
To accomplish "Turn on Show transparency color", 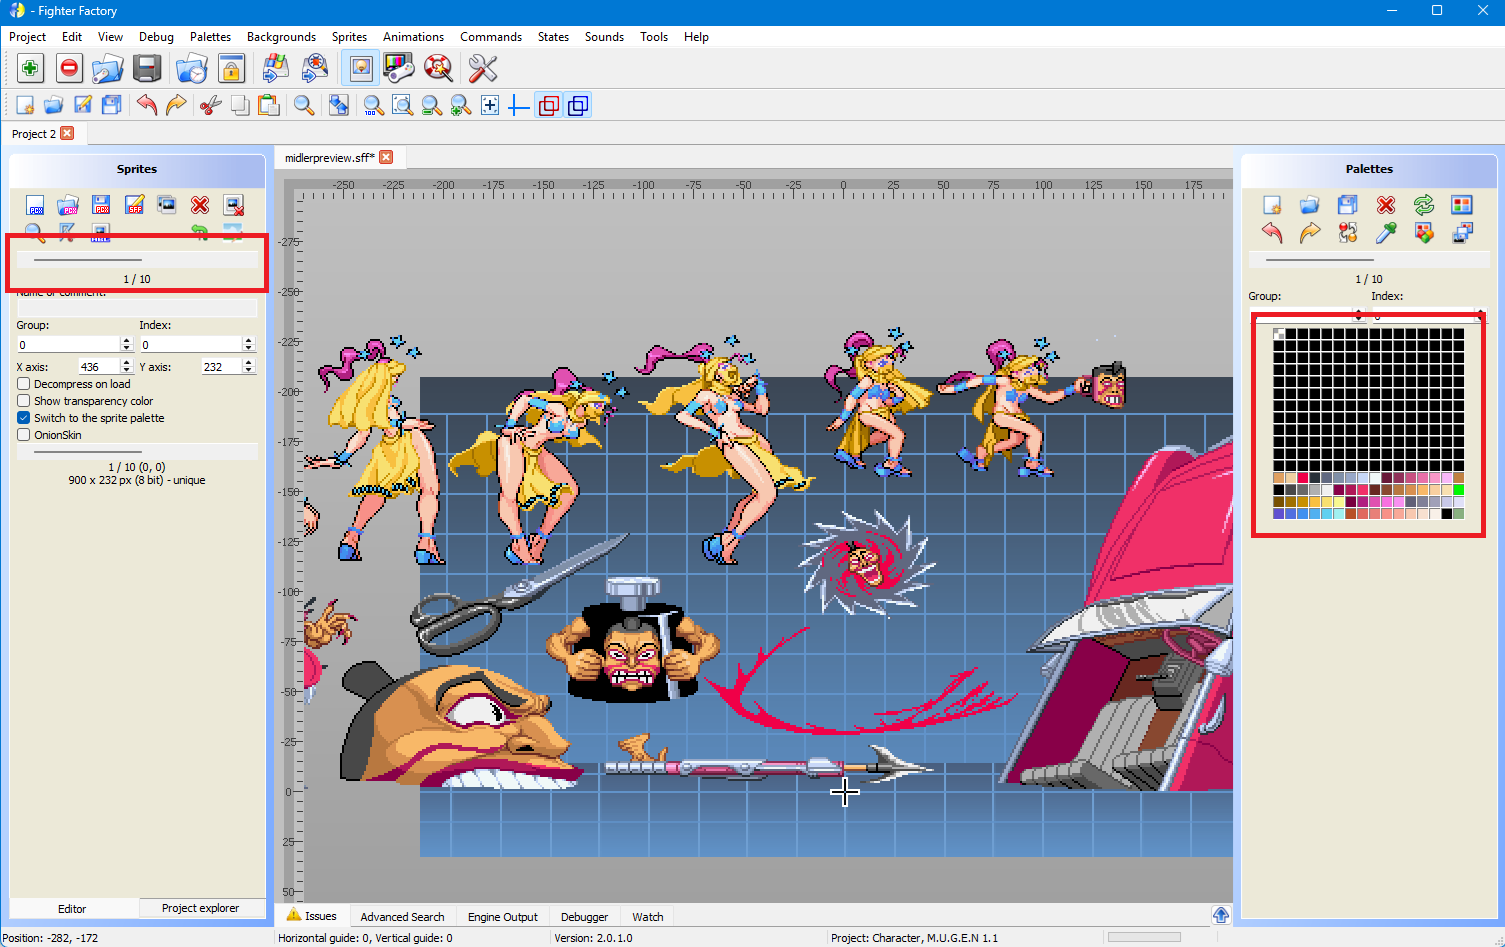I will point(24,401).
